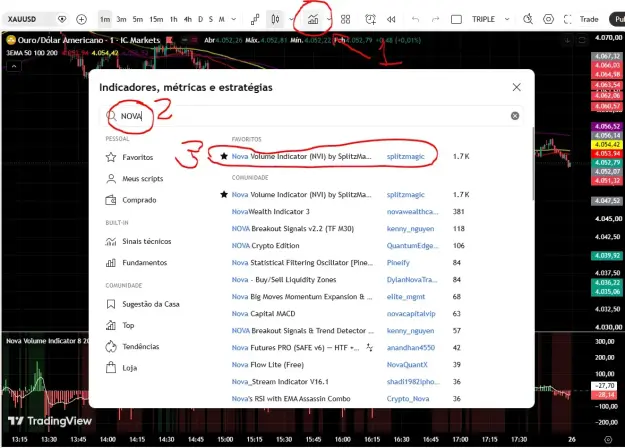The image size is (625, 448).
Task: Click the redo arrow
Action: [x=435, y=19]
